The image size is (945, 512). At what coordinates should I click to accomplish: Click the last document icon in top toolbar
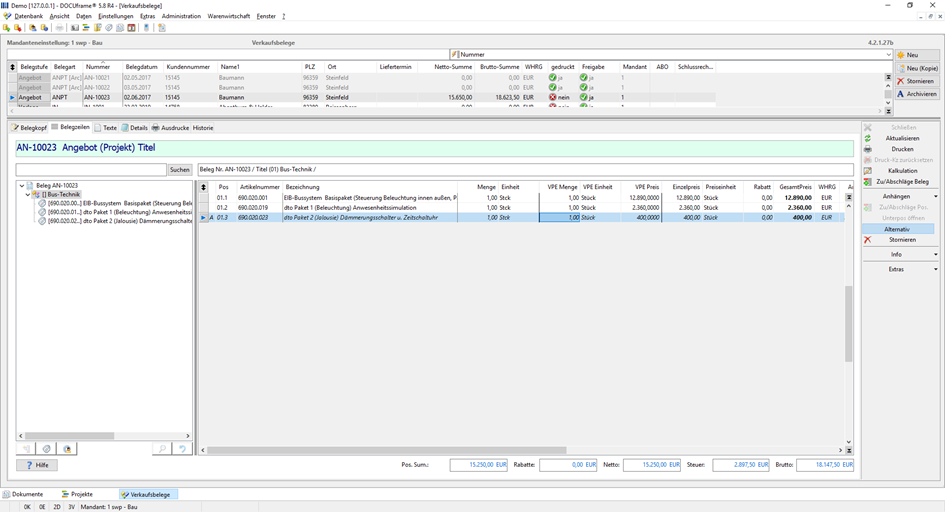[162, 28]
